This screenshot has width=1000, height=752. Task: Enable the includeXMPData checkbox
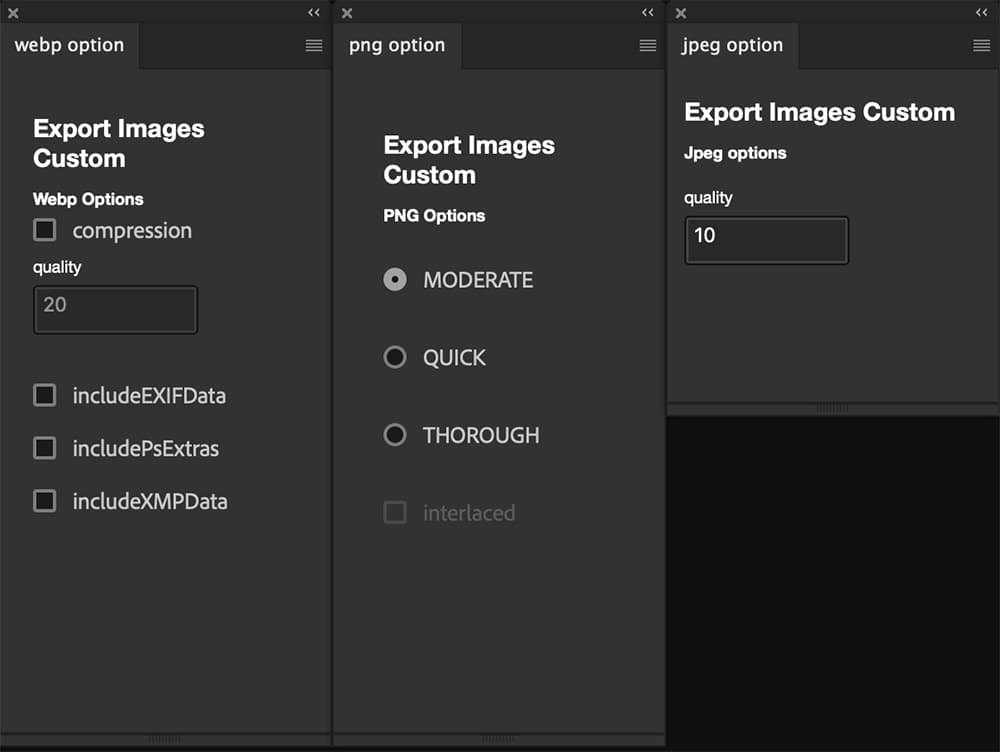44,501
